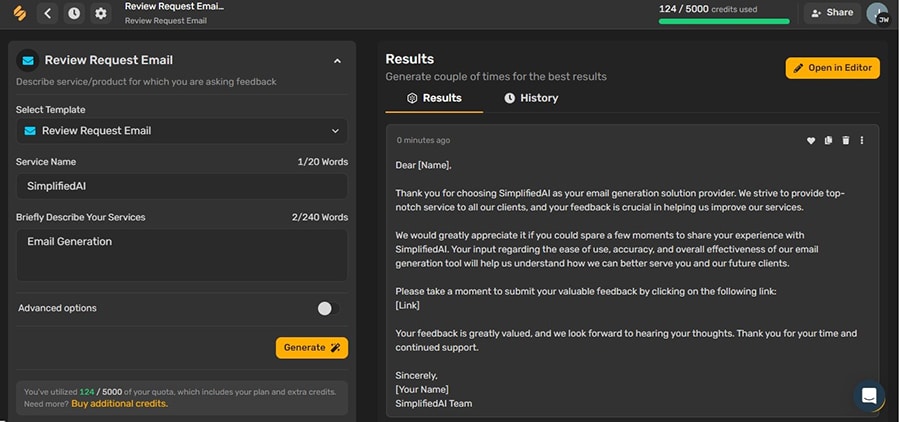Click Buy additional credits link
900x422 pixels.
coord(119,404)
